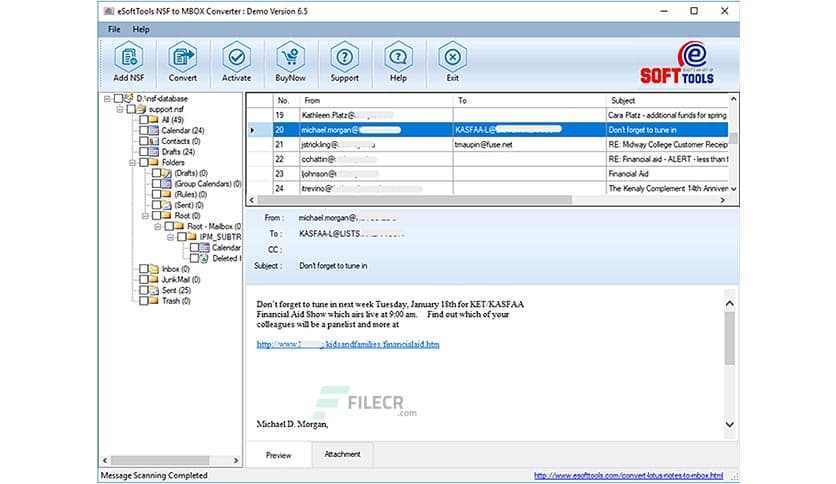This screenshot has height=484, width=836.
Task: Click the folder tree horizontal scrollbar thumb
Action: 159,460
